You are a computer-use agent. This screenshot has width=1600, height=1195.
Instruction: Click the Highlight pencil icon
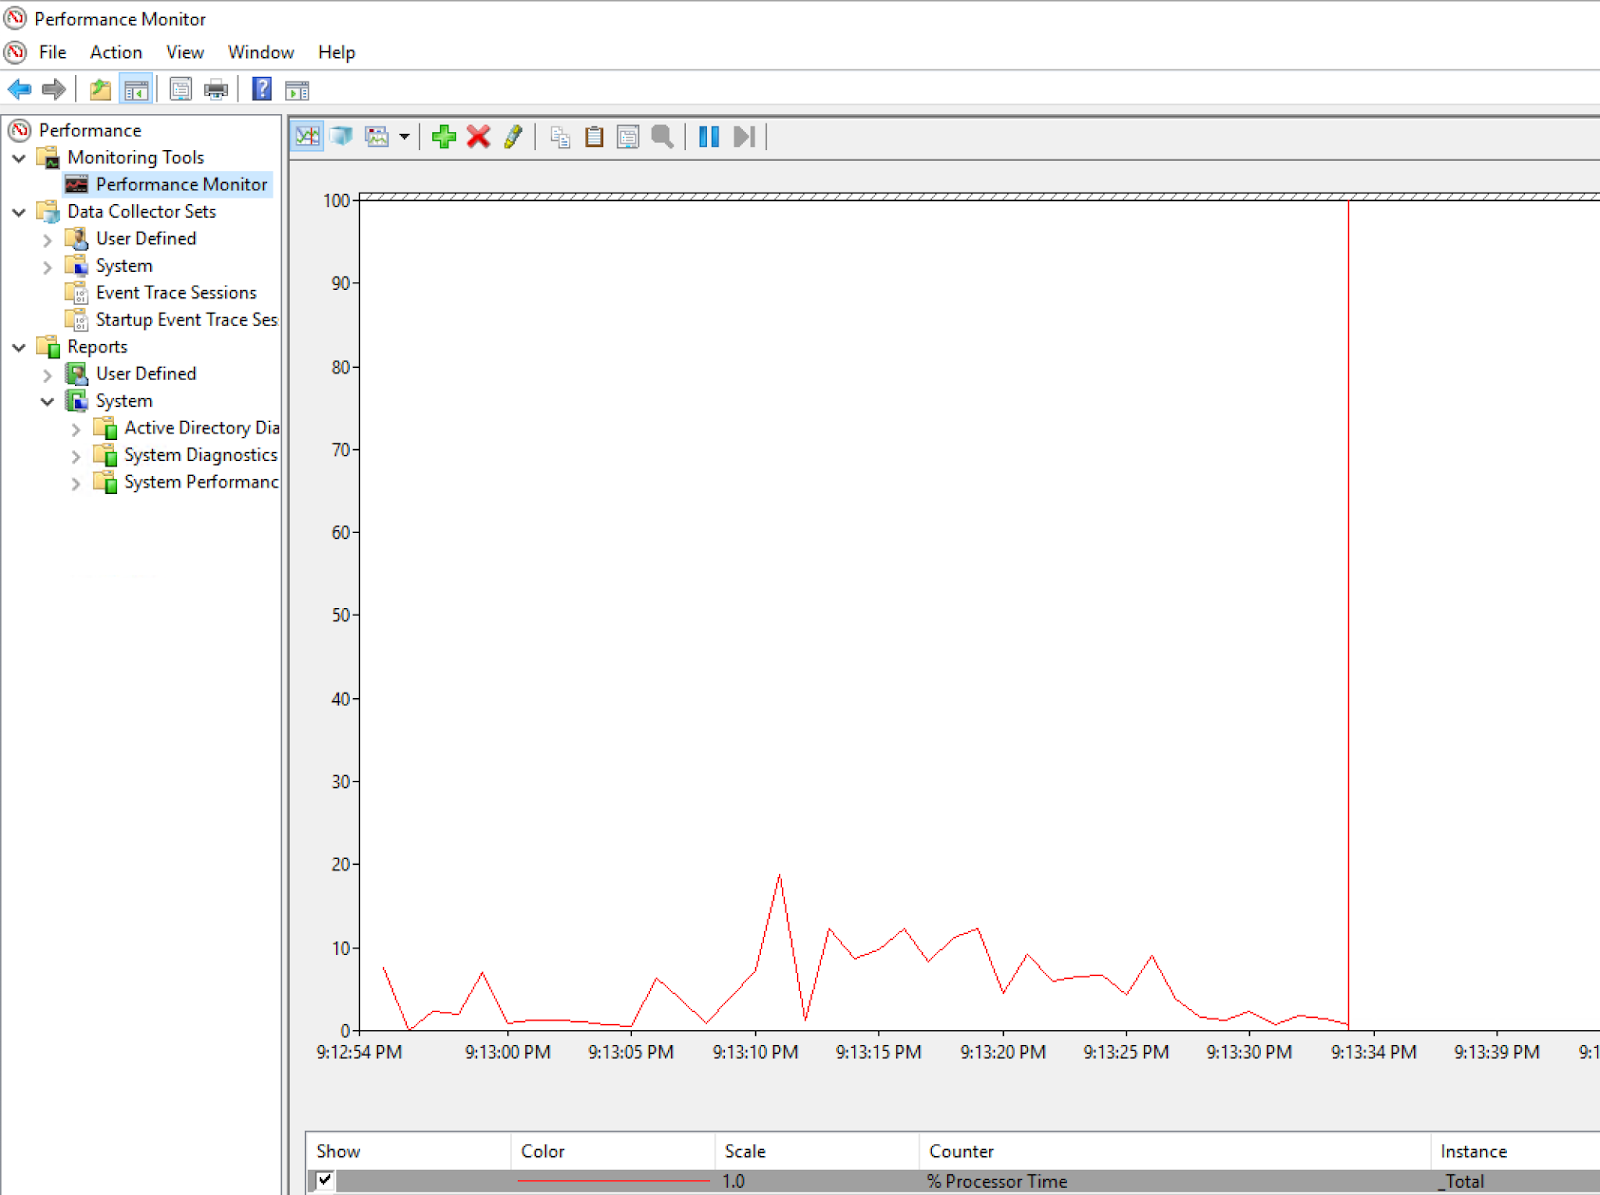513,136
